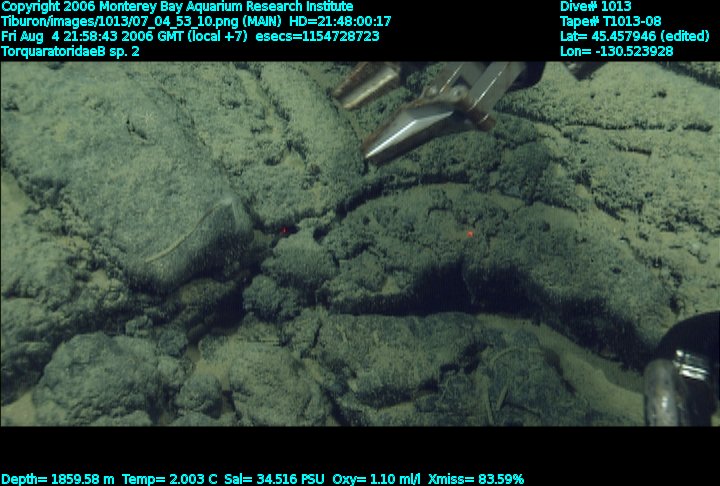Screen dimensions: 720x486
Task: Click the "HD=21:48:00:17" timecode
Action: click(340, 22)
